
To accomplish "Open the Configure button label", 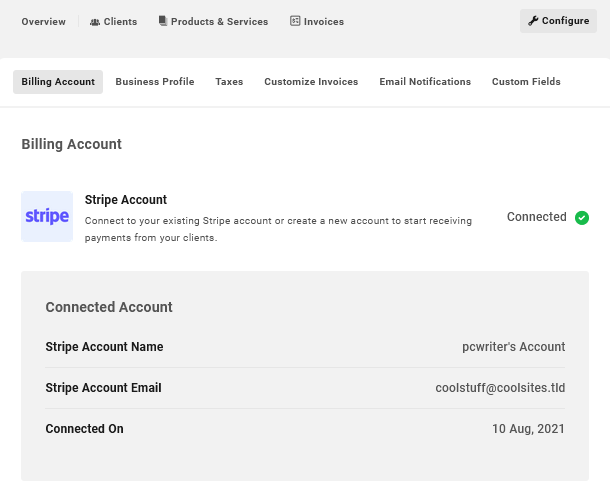I will click(565, 21).
